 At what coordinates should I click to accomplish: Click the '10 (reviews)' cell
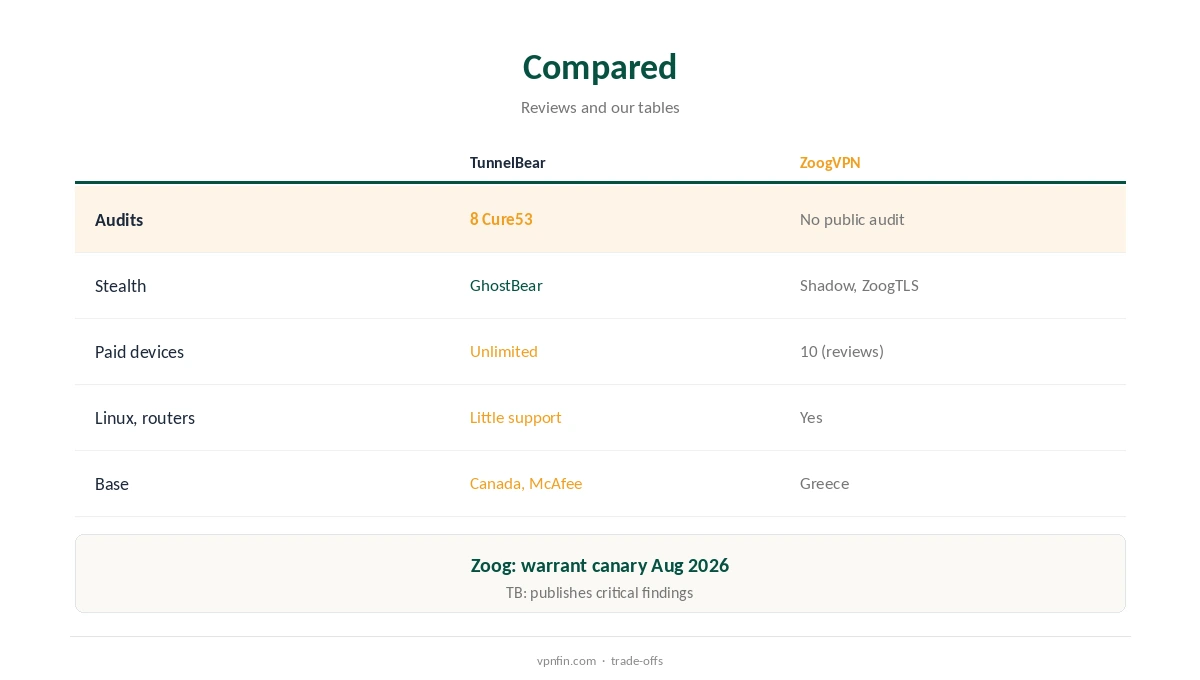click(x=842, y=351)
